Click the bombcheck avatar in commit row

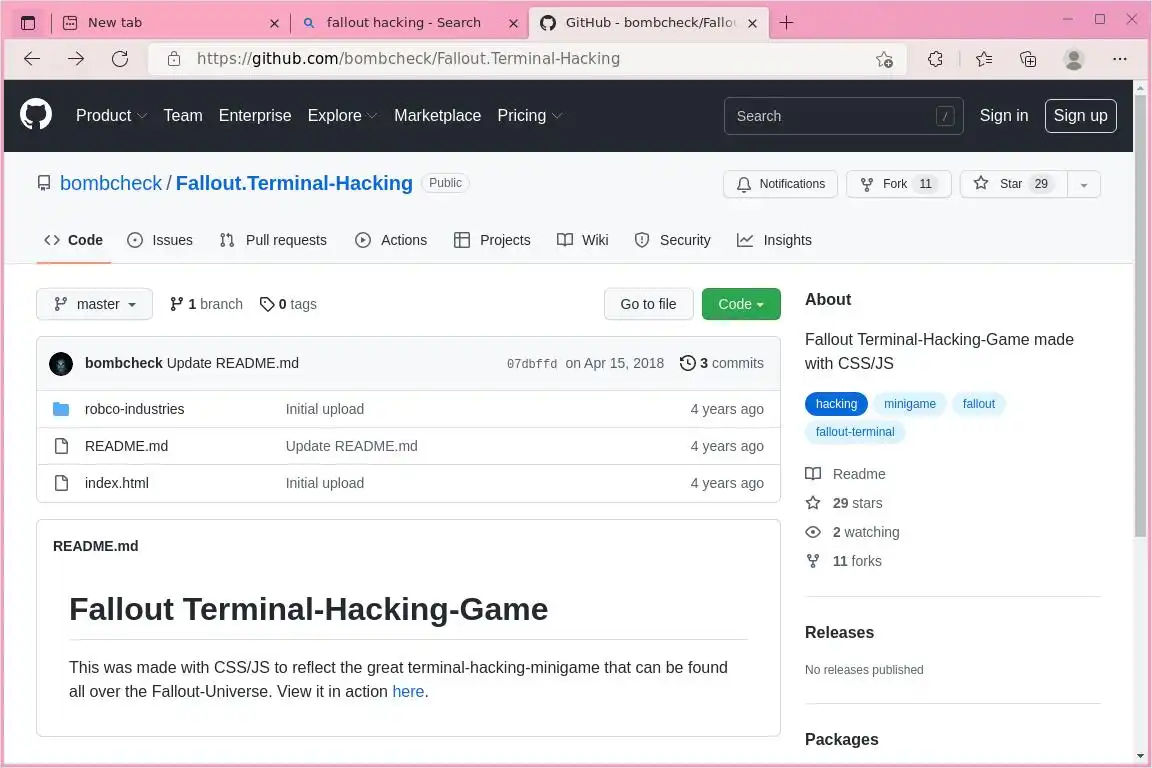[x=61, y=363]
